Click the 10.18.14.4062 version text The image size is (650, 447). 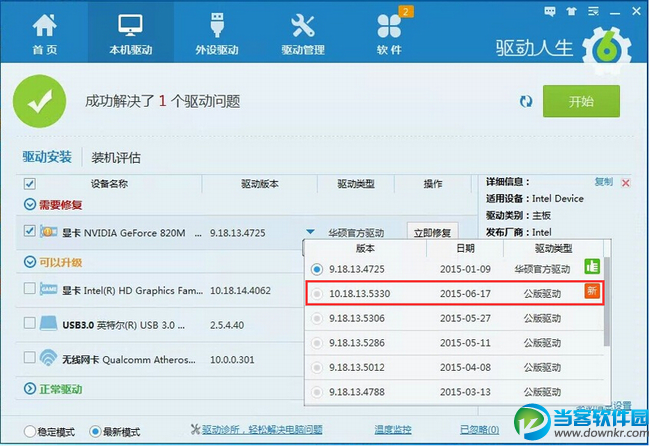pyautogui.click(x=240, y=291)
